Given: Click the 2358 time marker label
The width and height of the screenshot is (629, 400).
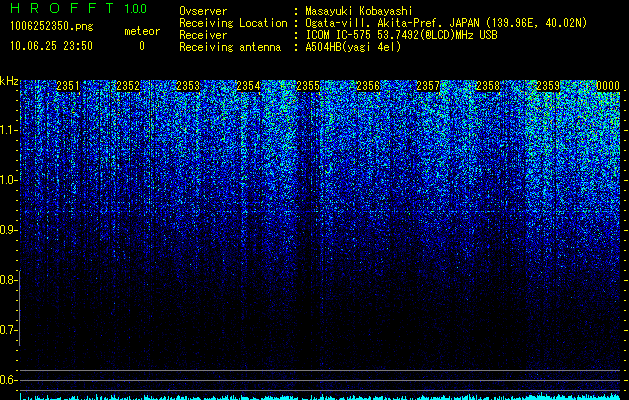Looking at the screenshot, I should pyautogui.click(x=488, y=86).
